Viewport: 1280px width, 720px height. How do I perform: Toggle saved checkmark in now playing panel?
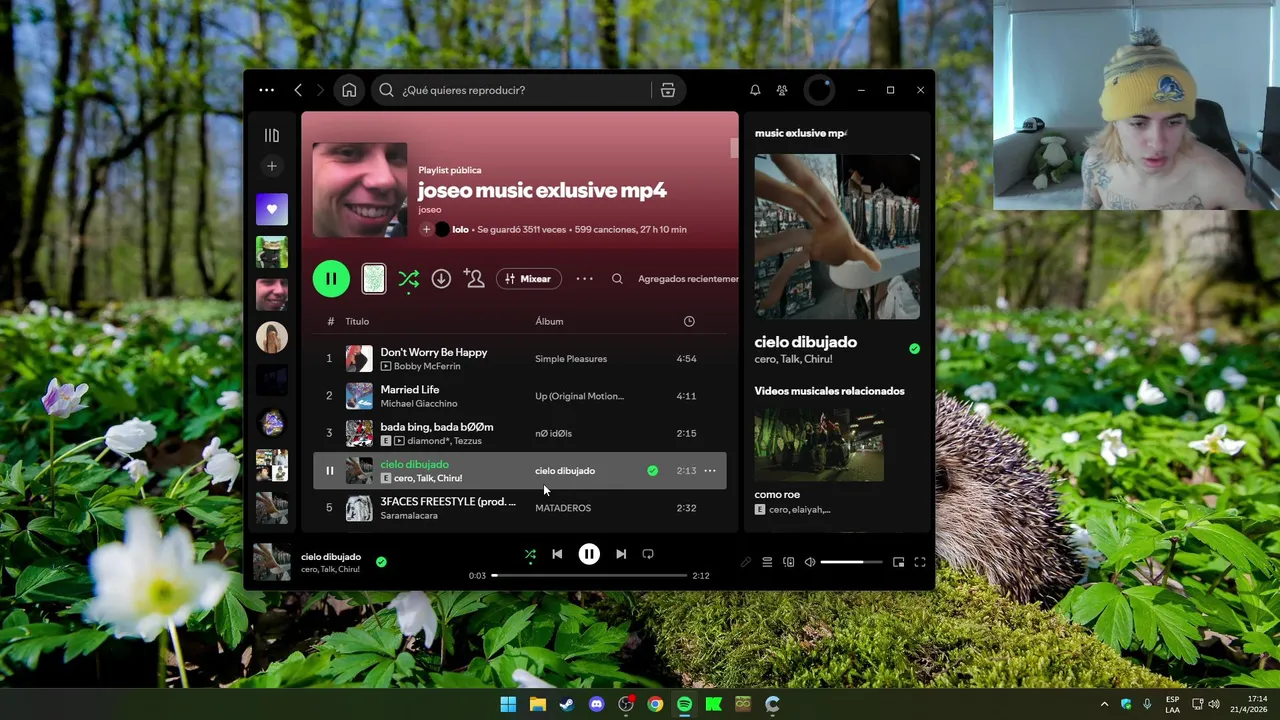click(x=914, y=349)
